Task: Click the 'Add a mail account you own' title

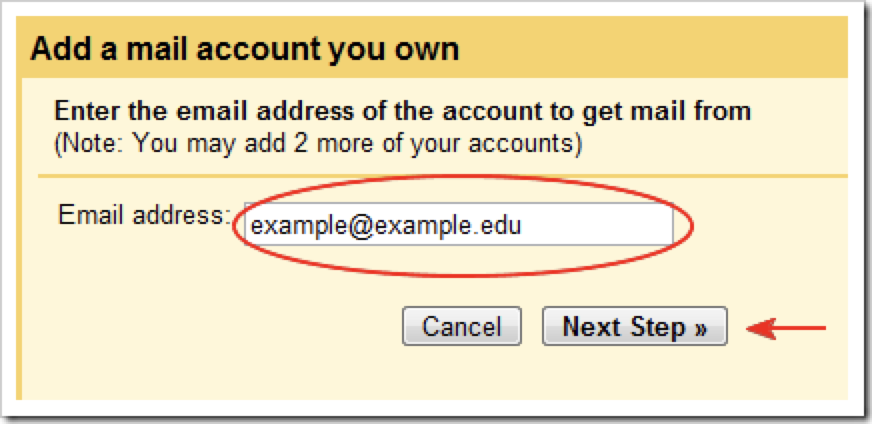Action: coord(245,50)
